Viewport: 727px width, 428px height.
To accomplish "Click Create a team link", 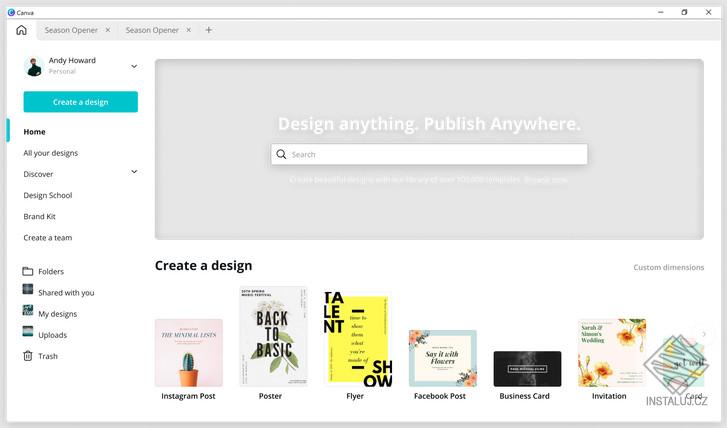I will click(48, 238).
